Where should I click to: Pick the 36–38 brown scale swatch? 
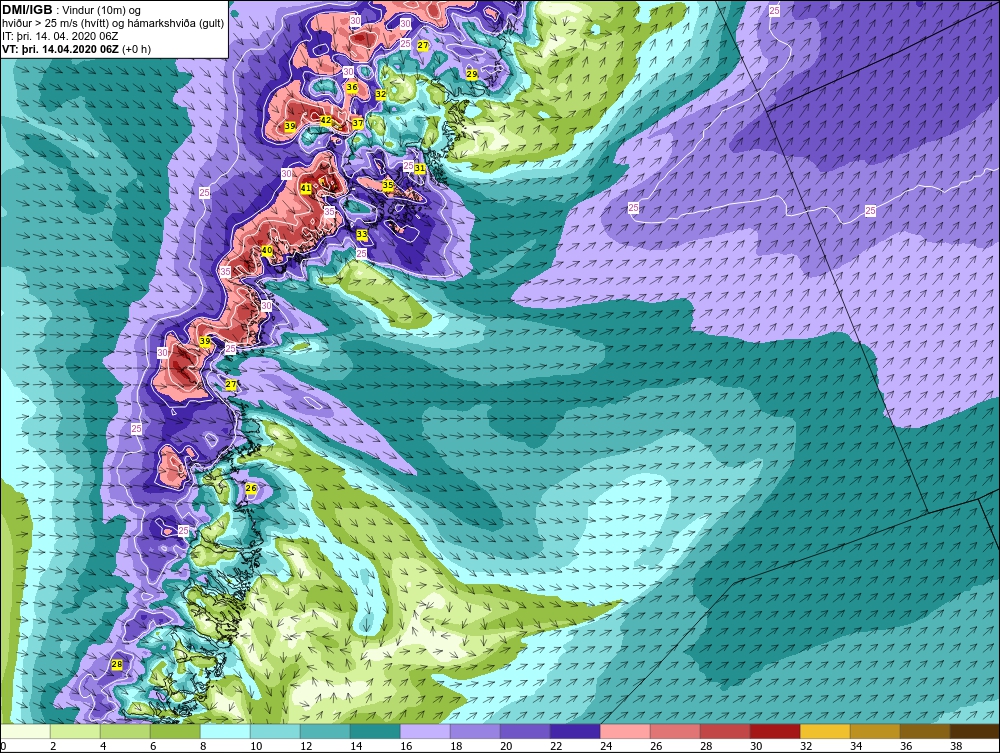(x=925, y=731)
